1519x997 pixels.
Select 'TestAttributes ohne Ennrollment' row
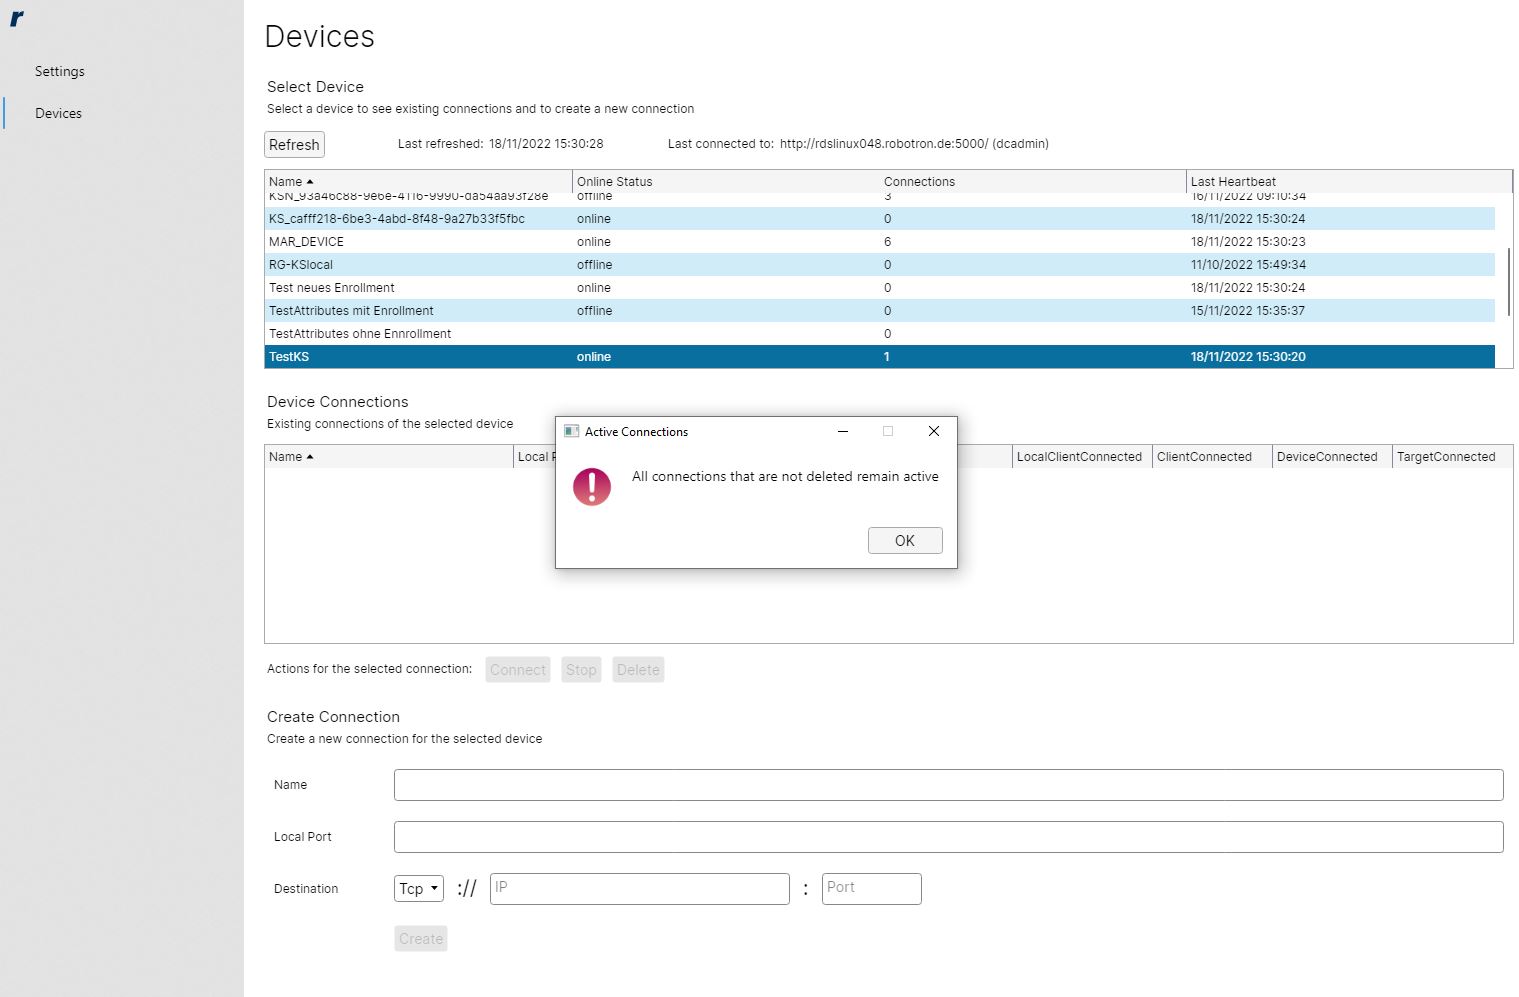880,334
